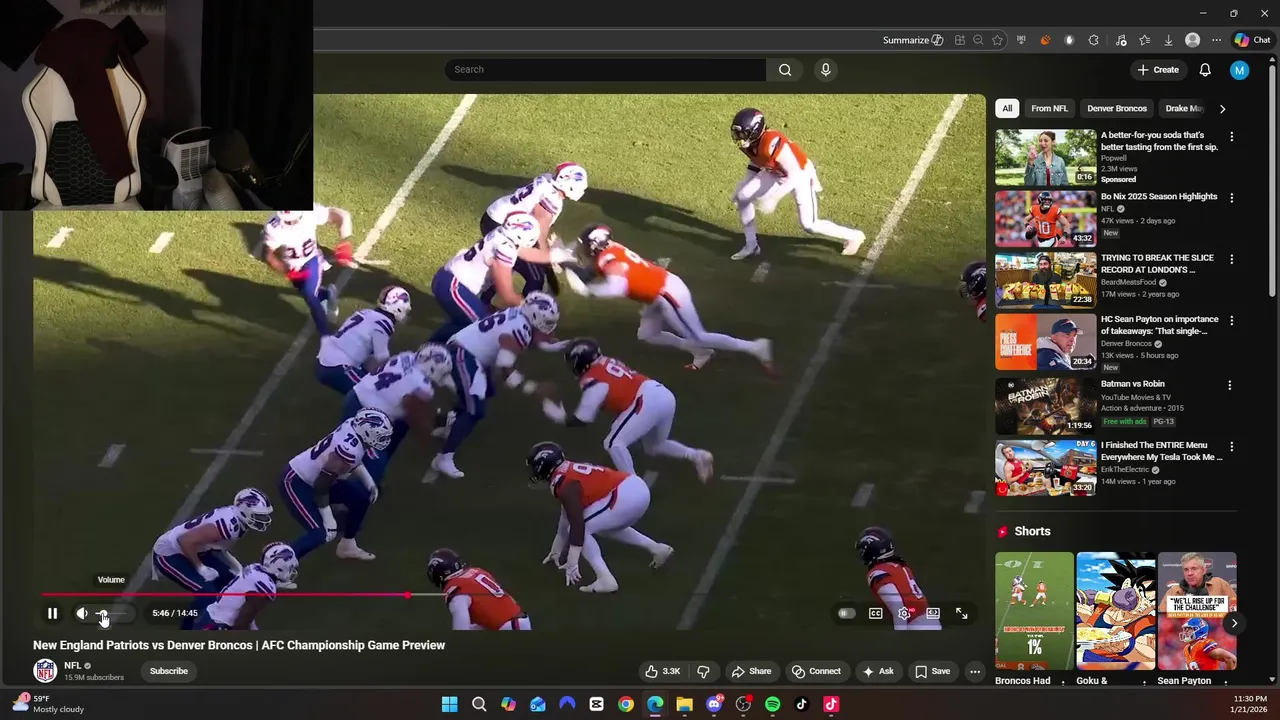Click the Connect button under the video
Screen dimensions: 1280x720
click(816, 671)
